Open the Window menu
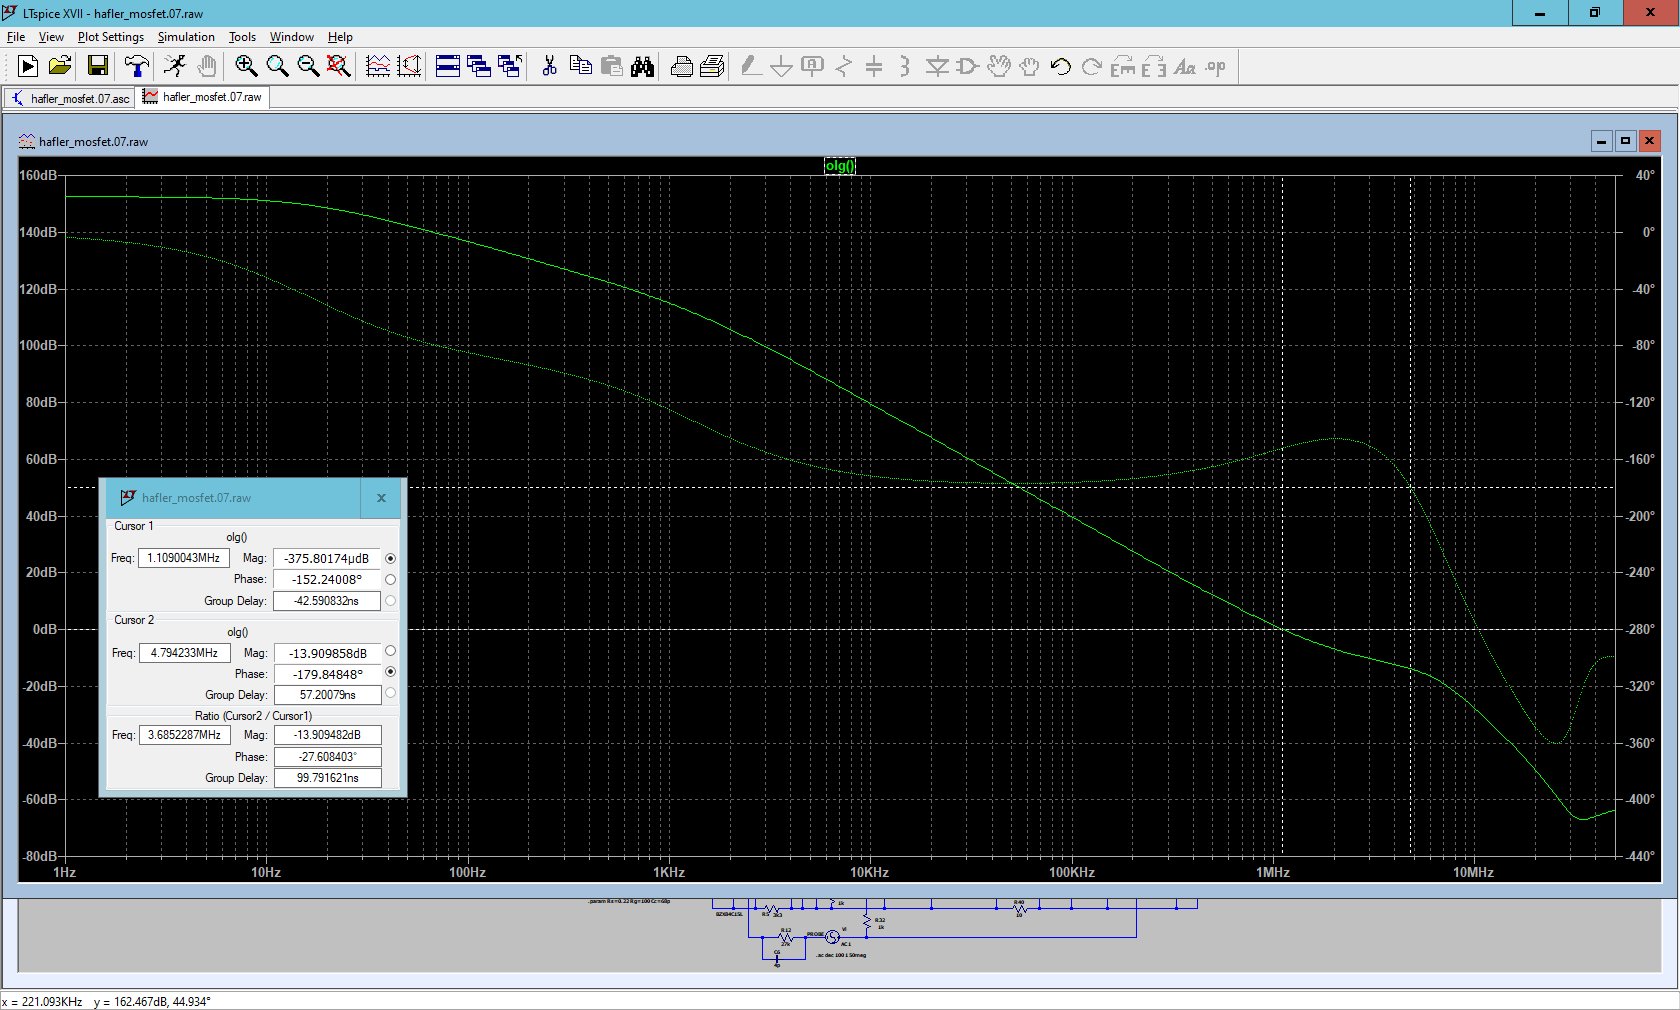 point(292,37)
